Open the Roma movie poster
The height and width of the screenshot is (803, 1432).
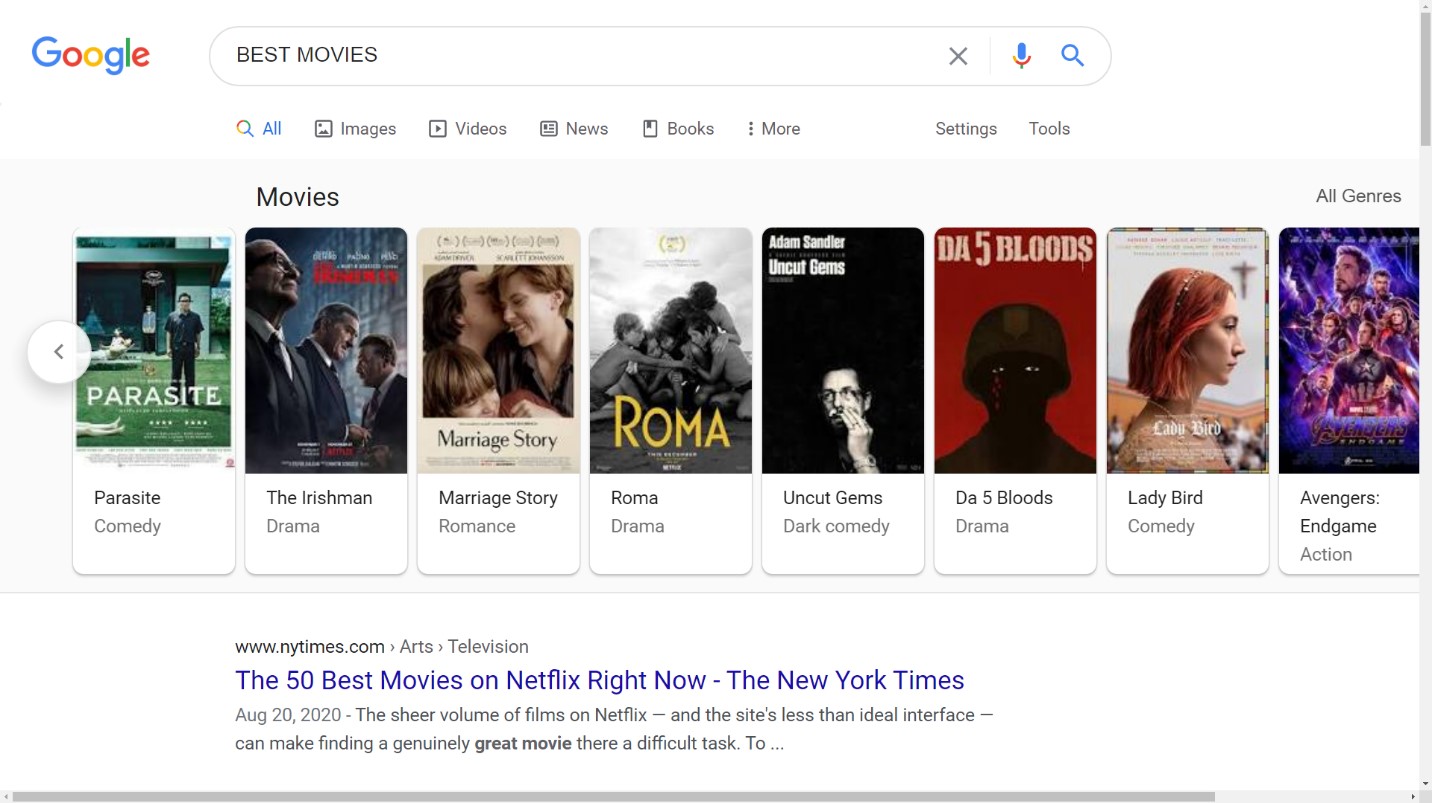coord(670,351)
